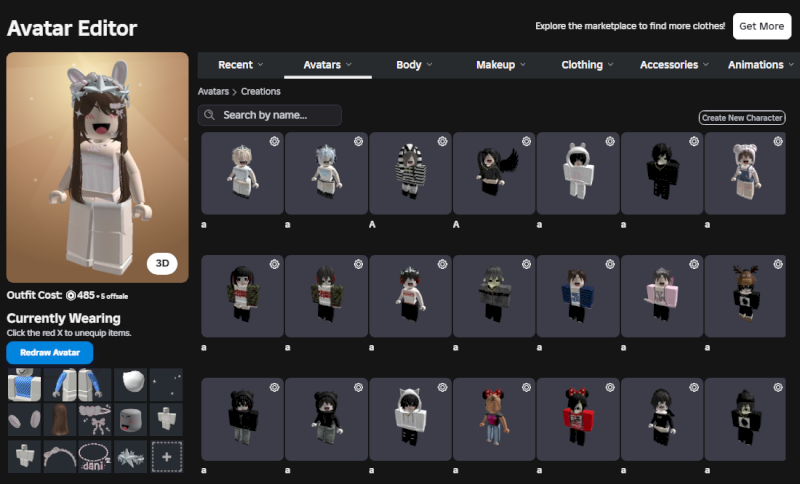The image size is (800, 484).
Task: Open the Accessories dropdown menu
Action: click(x=674, y=65)
